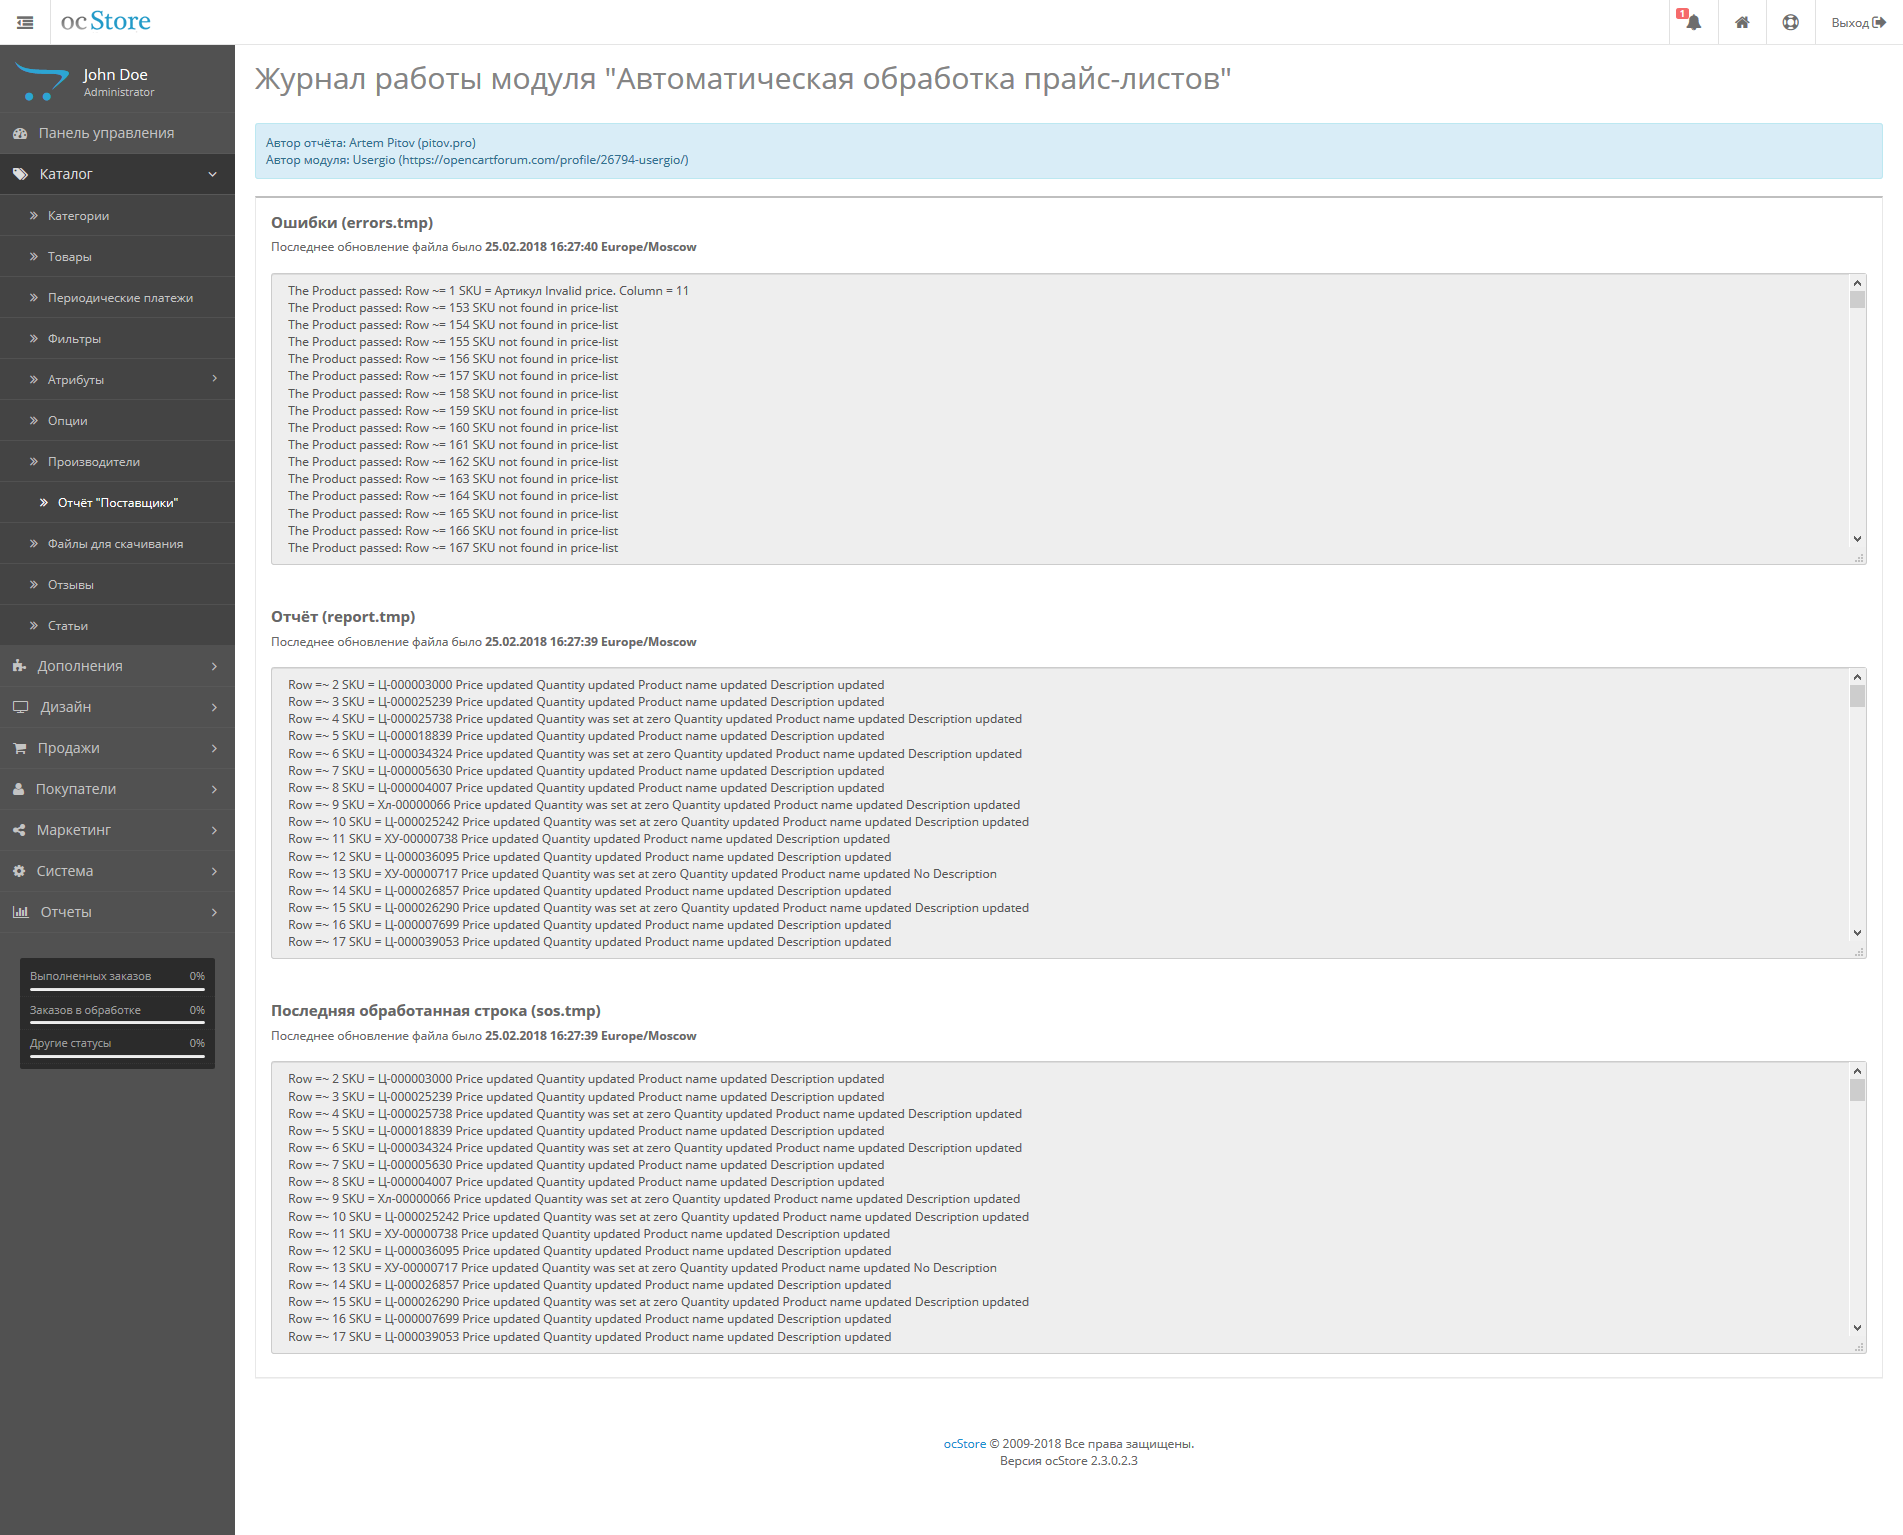Open the ocStore footer link
The image size is (1903, 1535).
[964, 1443]
